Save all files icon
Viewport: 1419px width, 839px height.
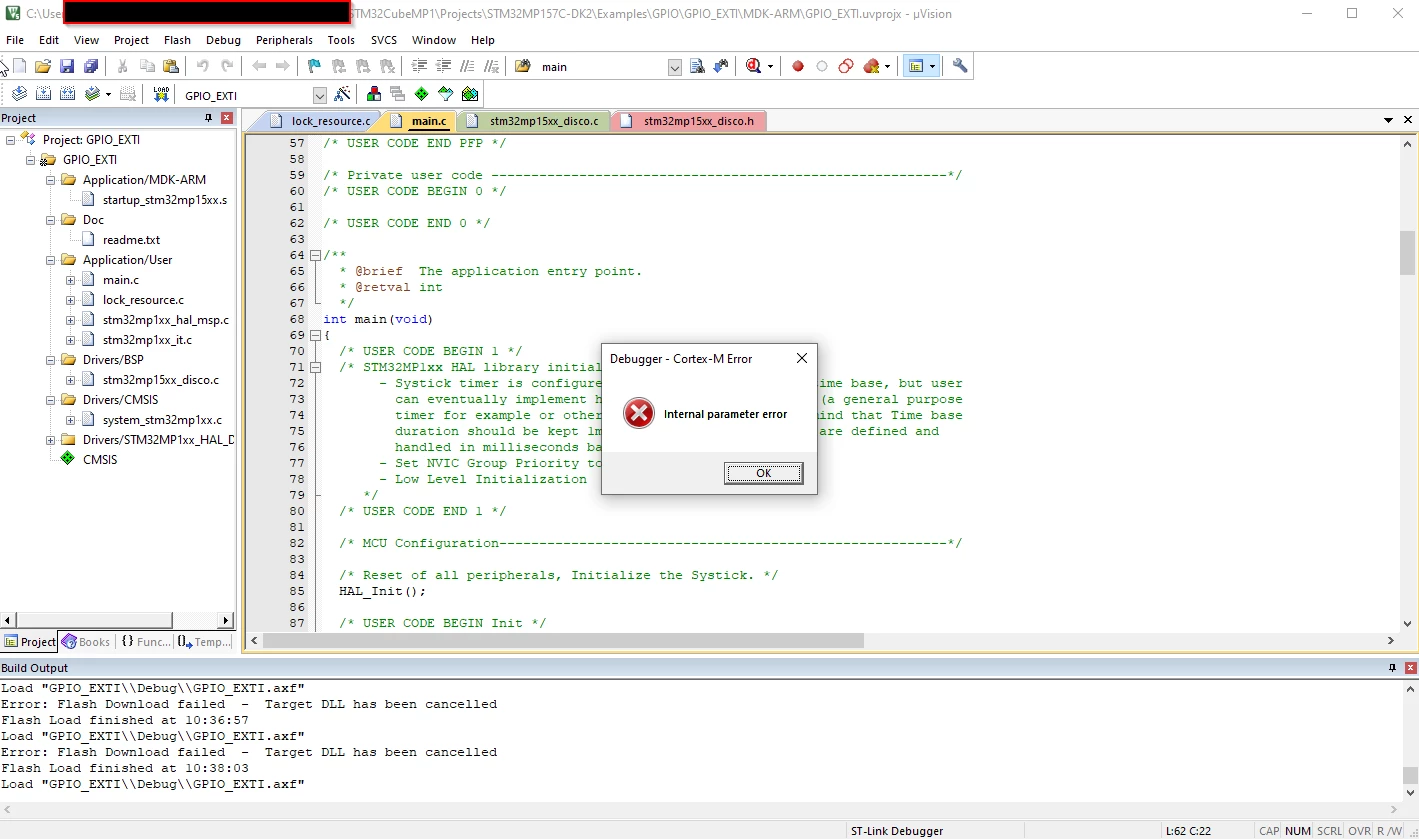[x=91, y=66]
